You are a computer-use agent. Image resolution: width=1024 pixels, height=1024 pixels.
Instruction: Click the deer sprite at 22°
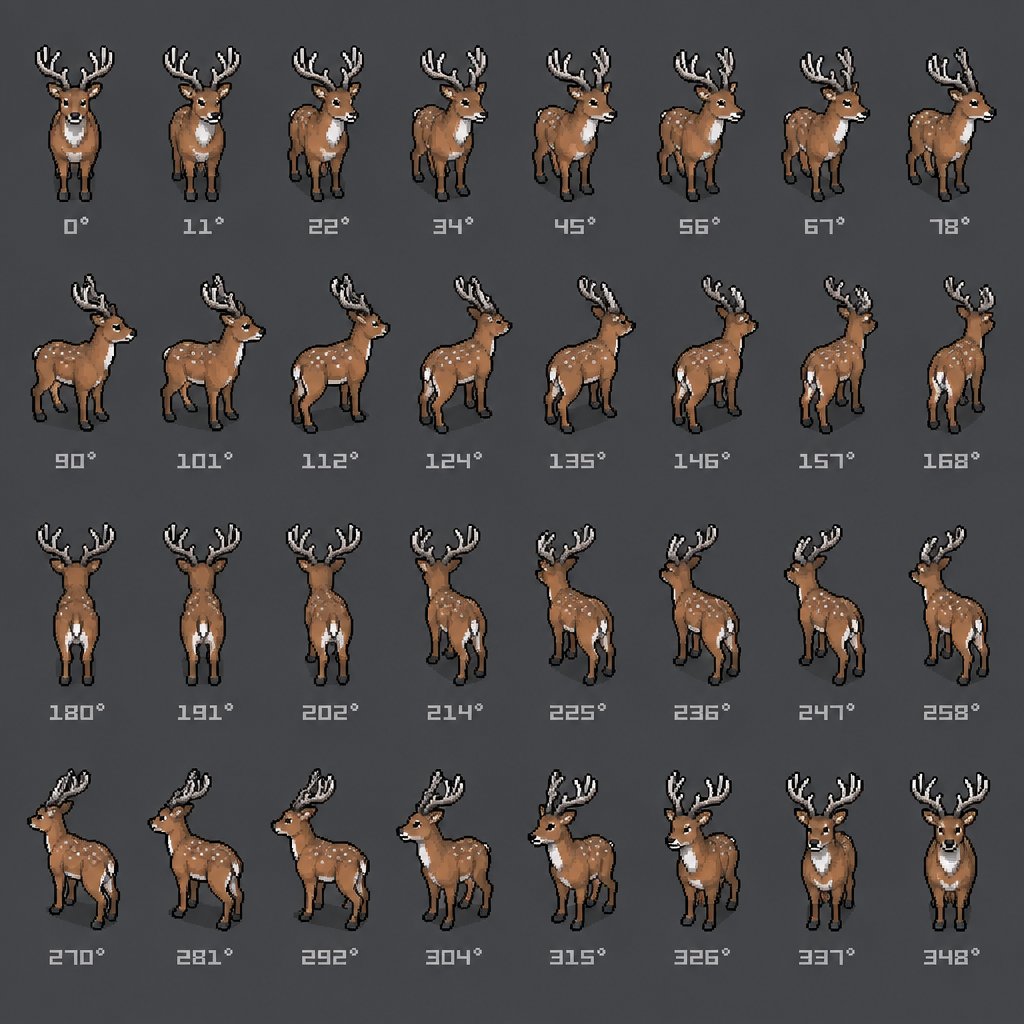pyautogui.click(x=325, y=123)
